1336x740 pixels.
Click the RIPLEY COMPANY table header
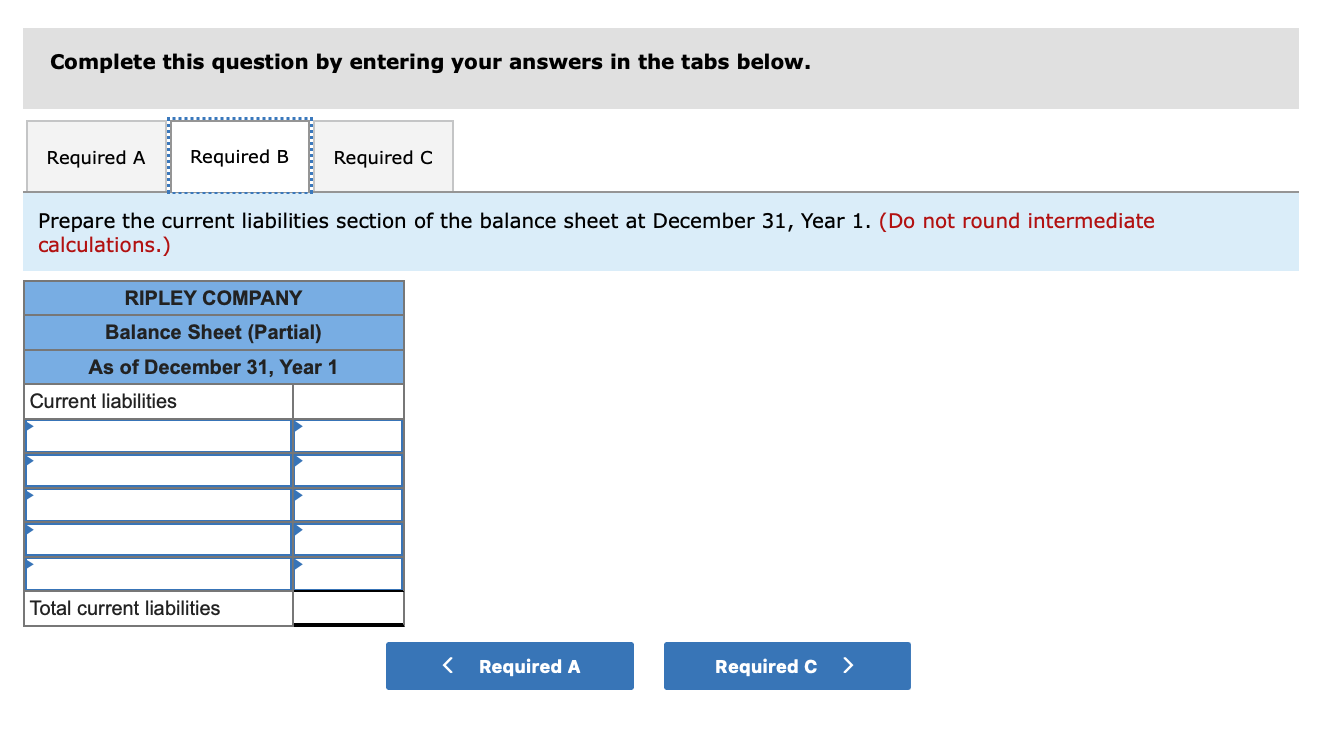click(x=213, y=298)
